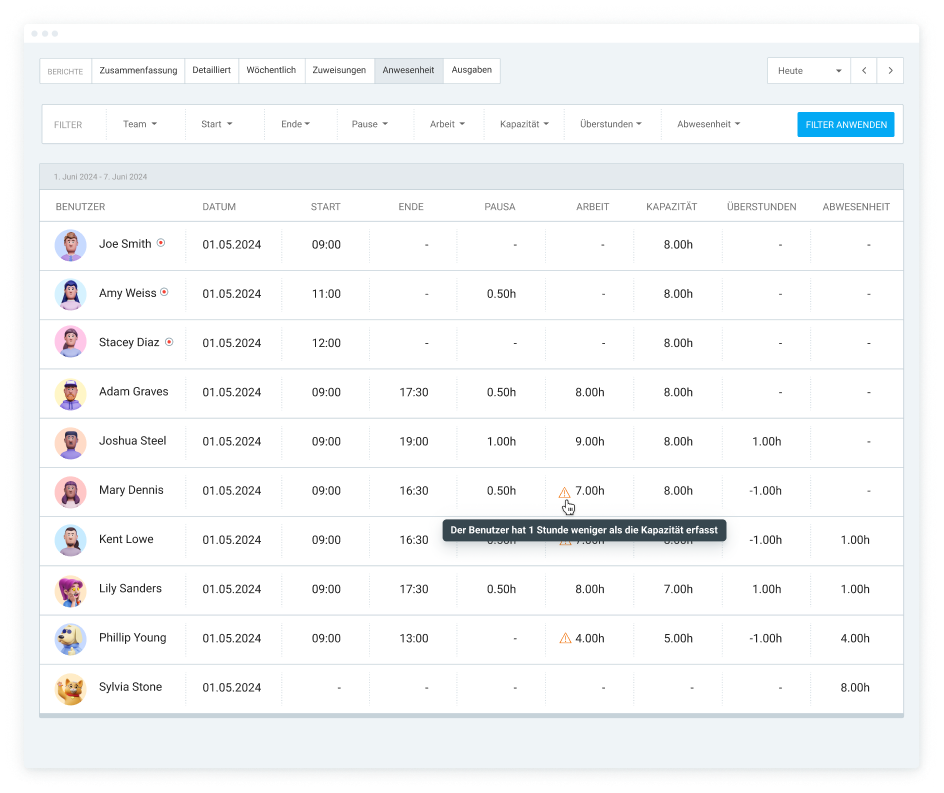This screenshot has width=944, height=793.
Task: Click the Adam Graves user name
Action: [133, 392]
